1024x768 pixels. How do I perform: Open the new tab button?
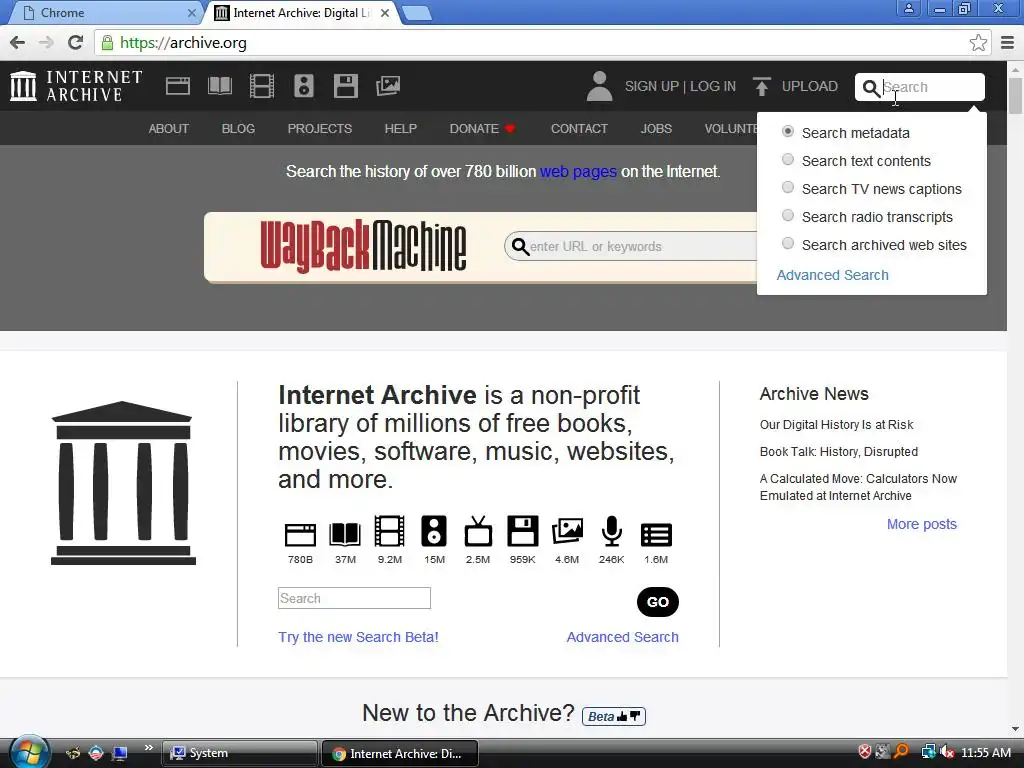tap(416, 13)
